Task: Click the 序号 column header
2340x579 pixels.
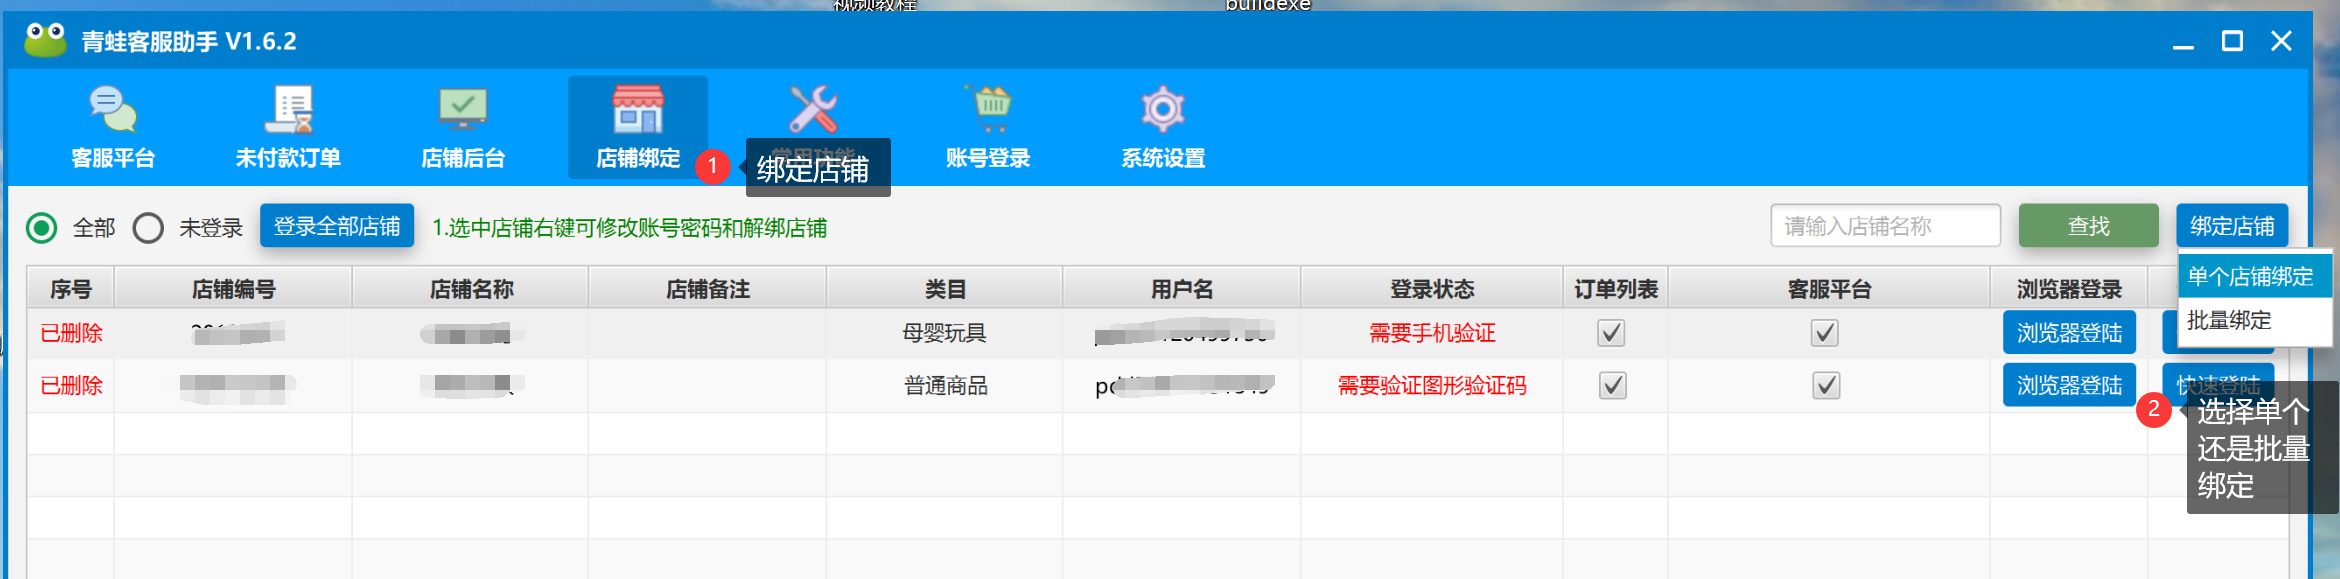Action: coord(71,289)
